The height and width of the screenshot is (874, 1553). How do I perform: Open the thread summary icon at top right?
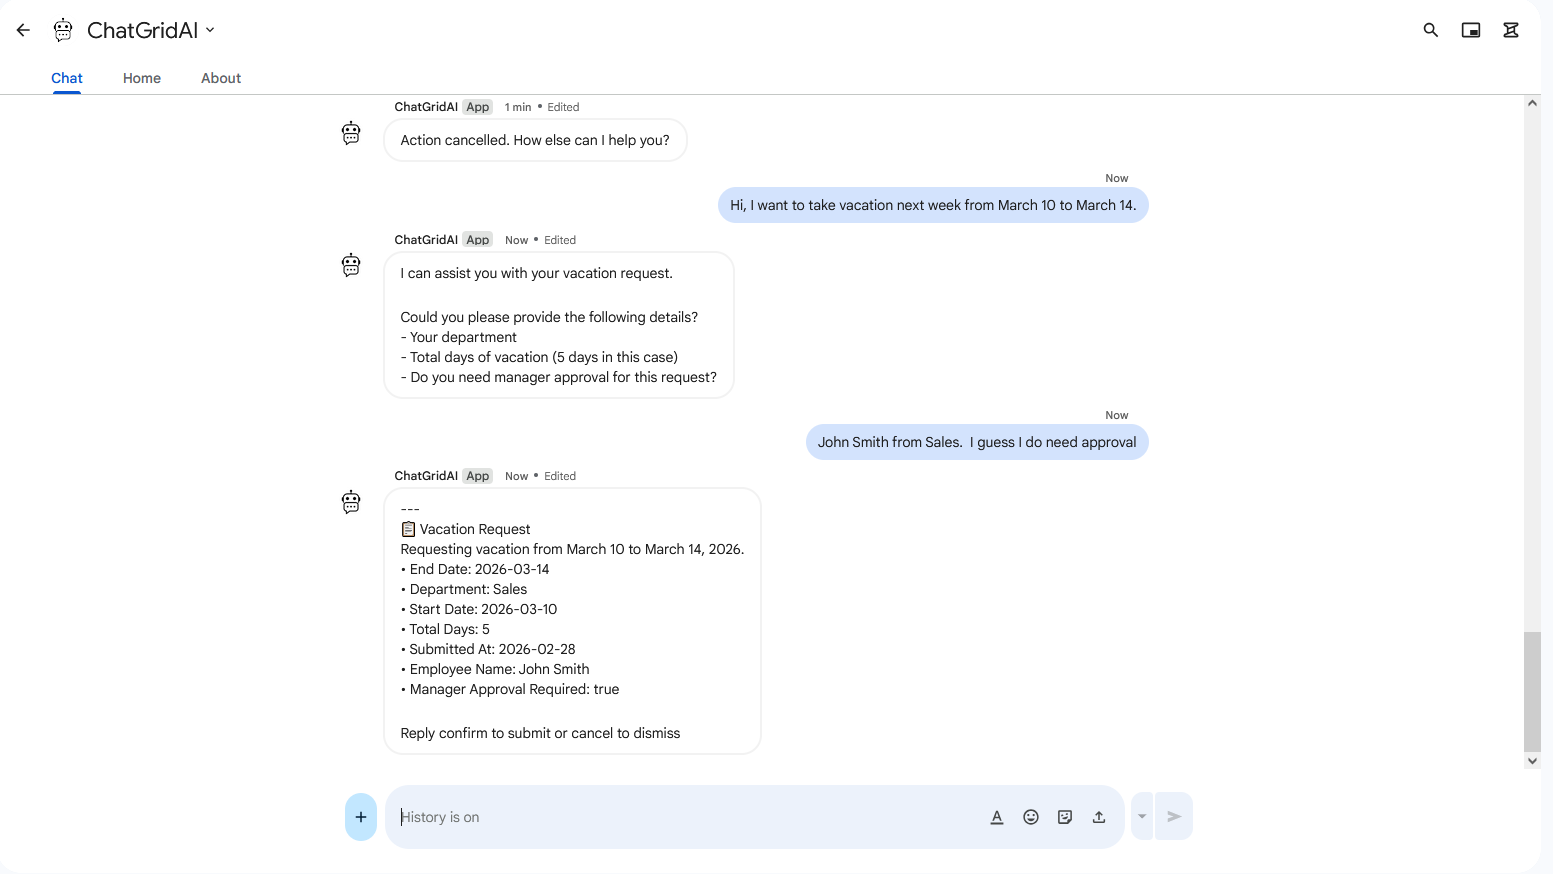[x=1510, y=30]
